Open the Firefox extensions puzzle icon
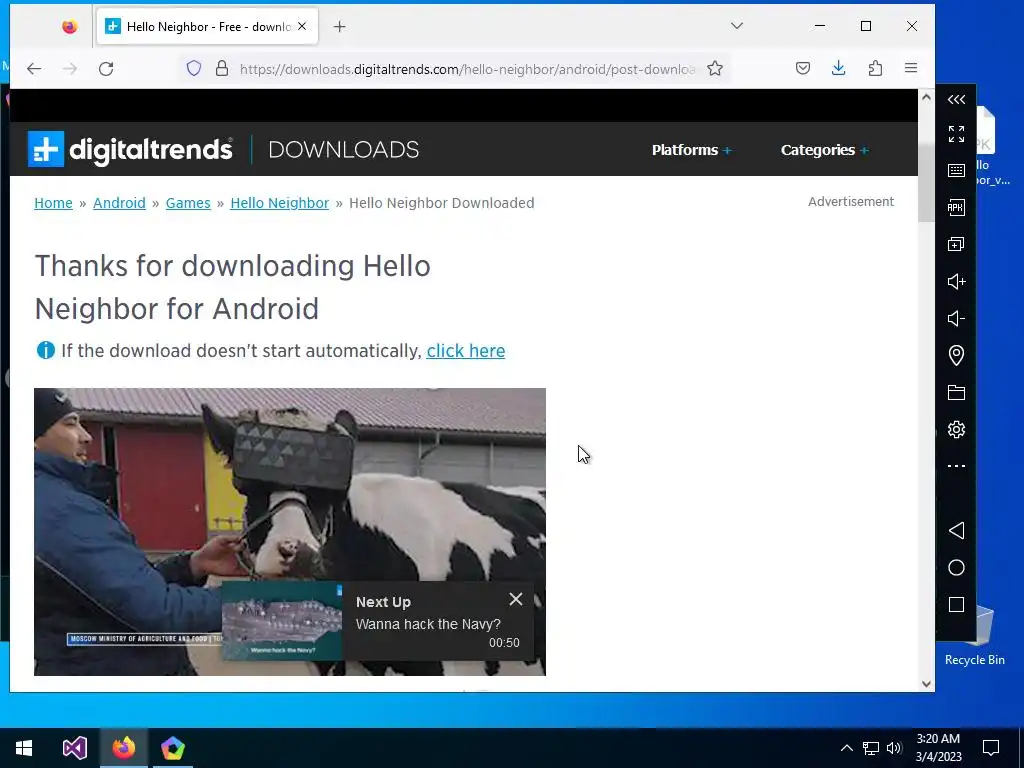The image size is (1024, 768). tap(875, 69)
